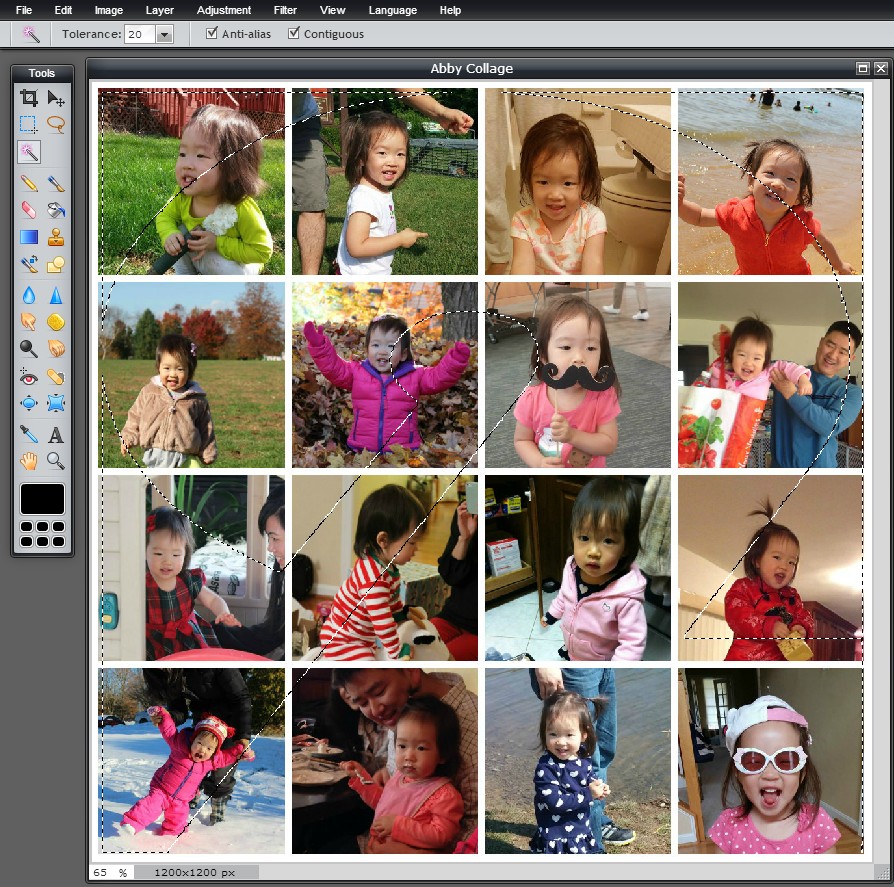Select the Dodge tool

click(29, 348)
